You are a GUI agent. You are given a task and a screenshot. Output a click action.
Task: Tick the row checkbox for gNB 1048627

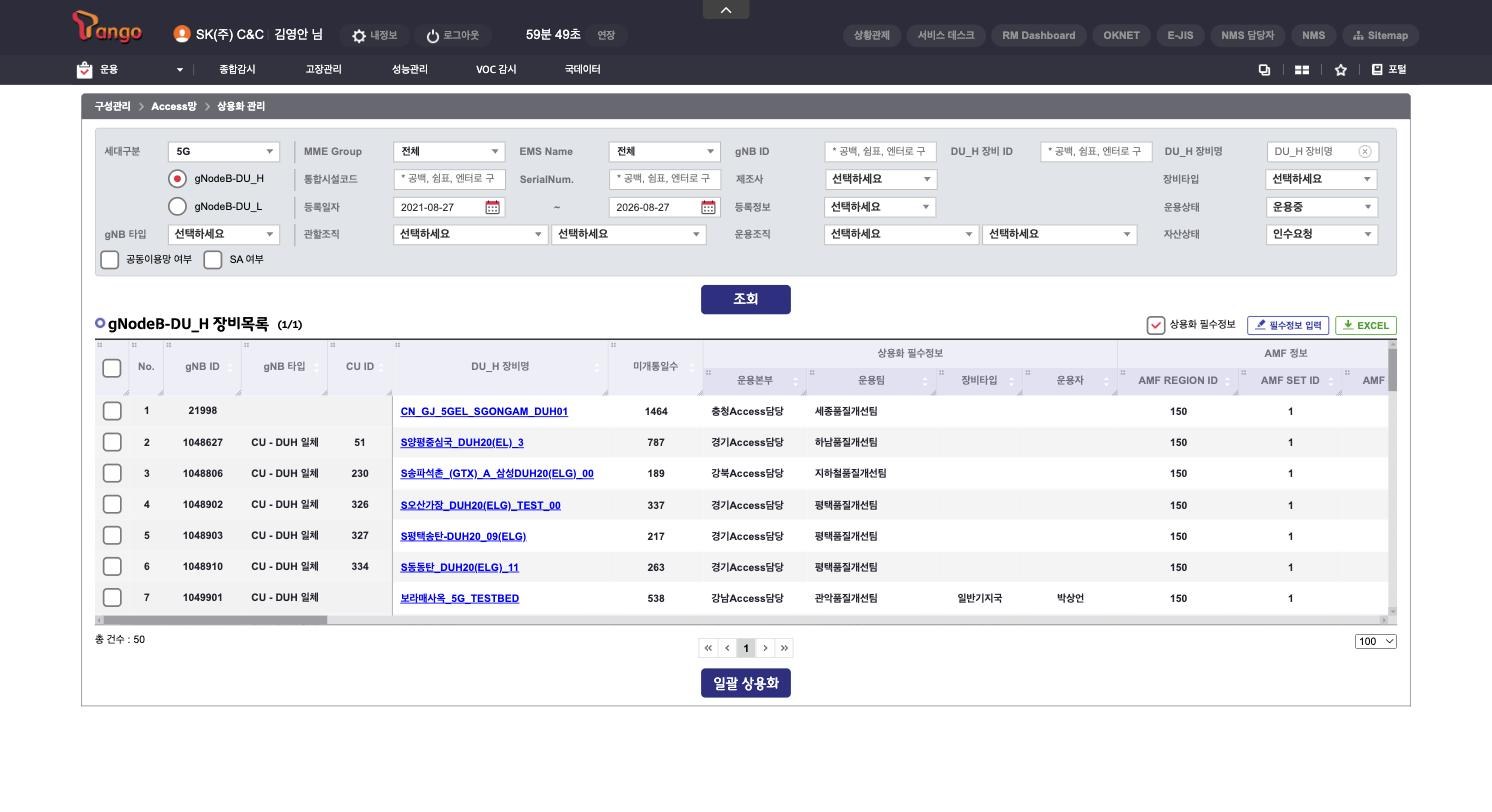coord(112,442)
